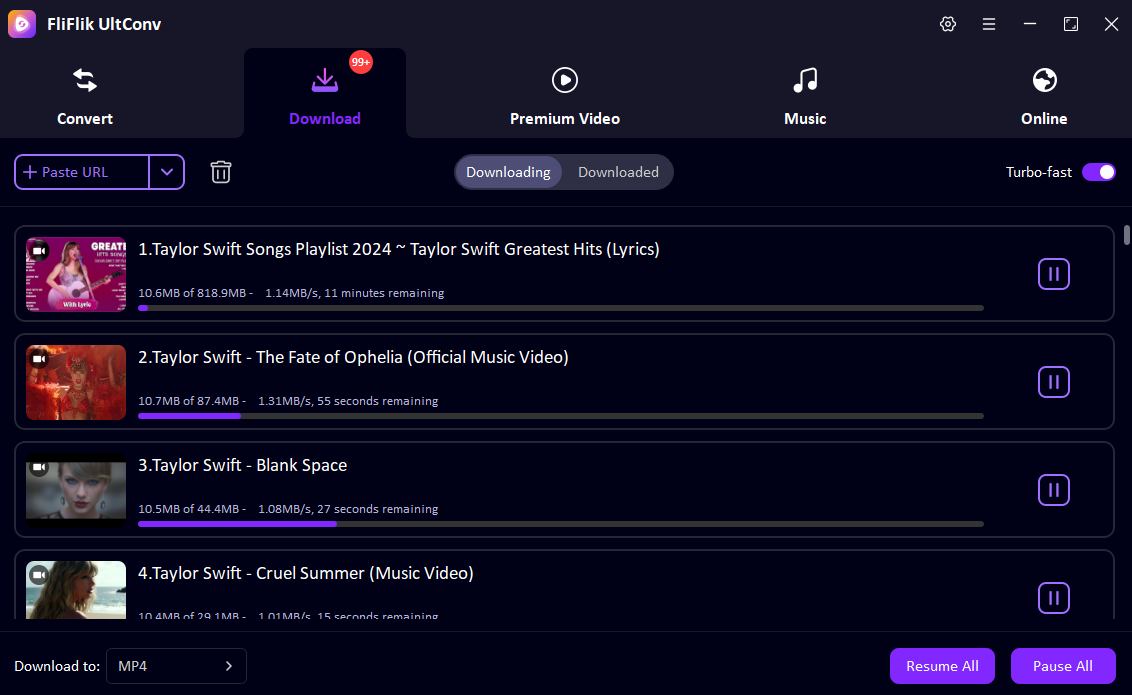
Task: Select the Downloading view
Action: coord(508,172)
